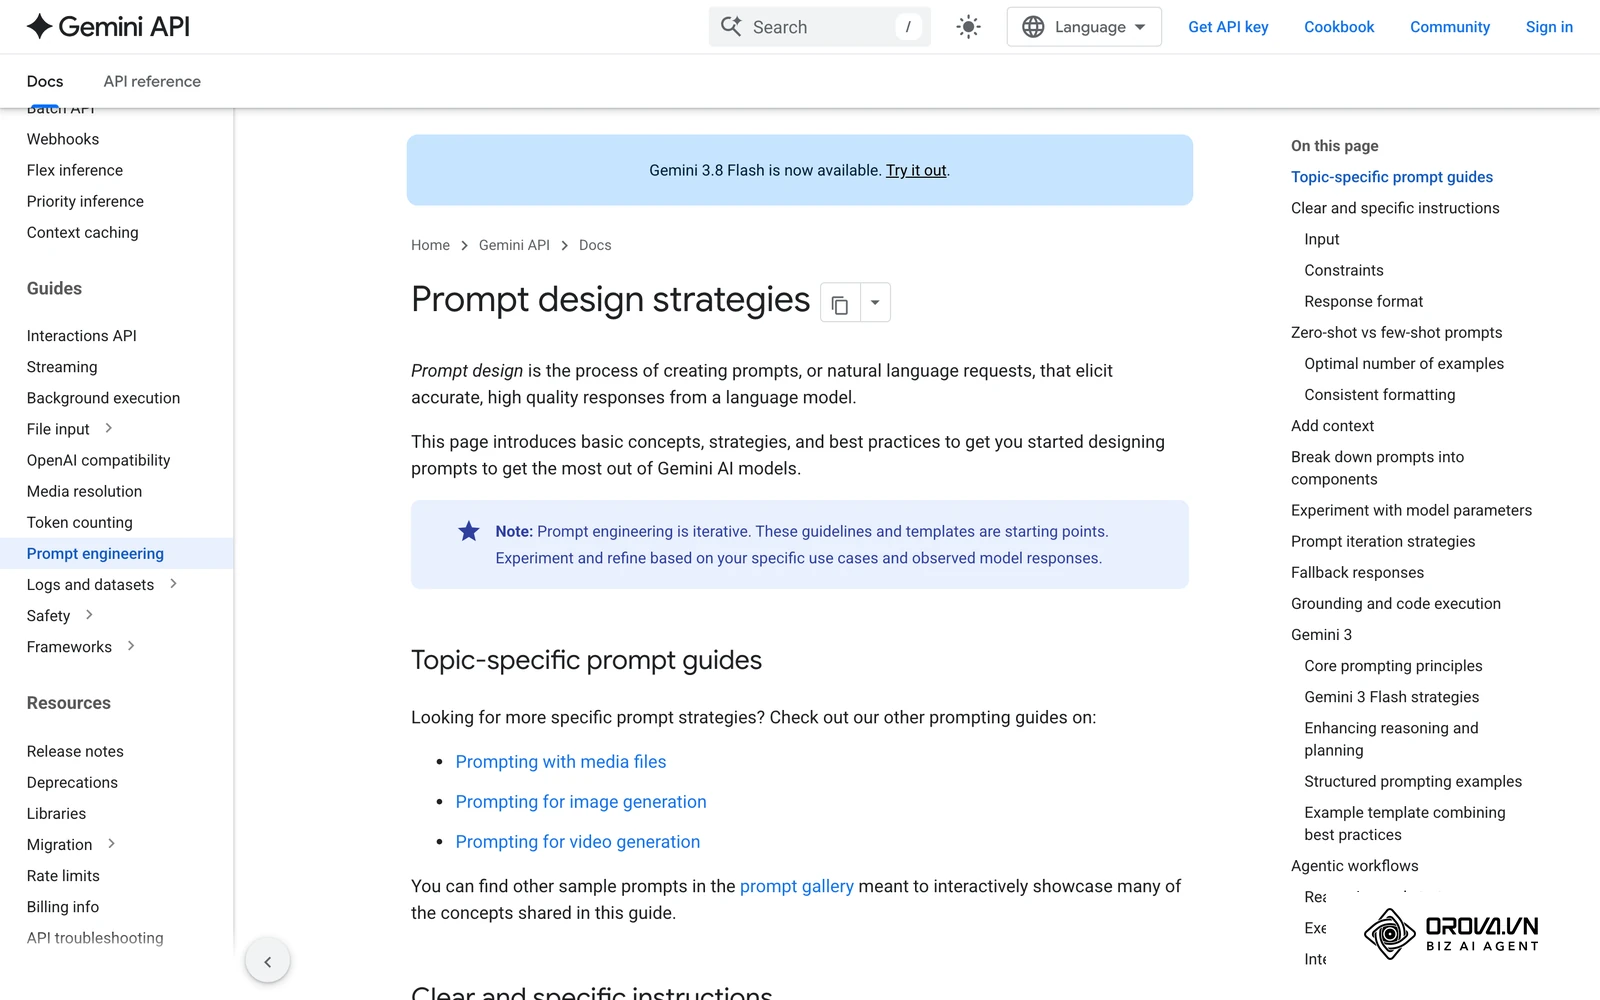The image size is (1600, 1000).
Task: Open Streaming guide in the sidebar
Action: [62, 367]
